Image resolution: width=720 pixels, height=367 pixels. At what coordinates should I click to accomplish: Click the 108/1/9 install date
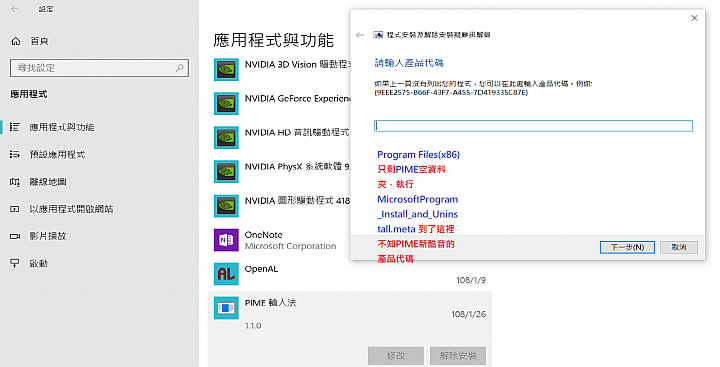pyautogui.click(x=471, y=280)
